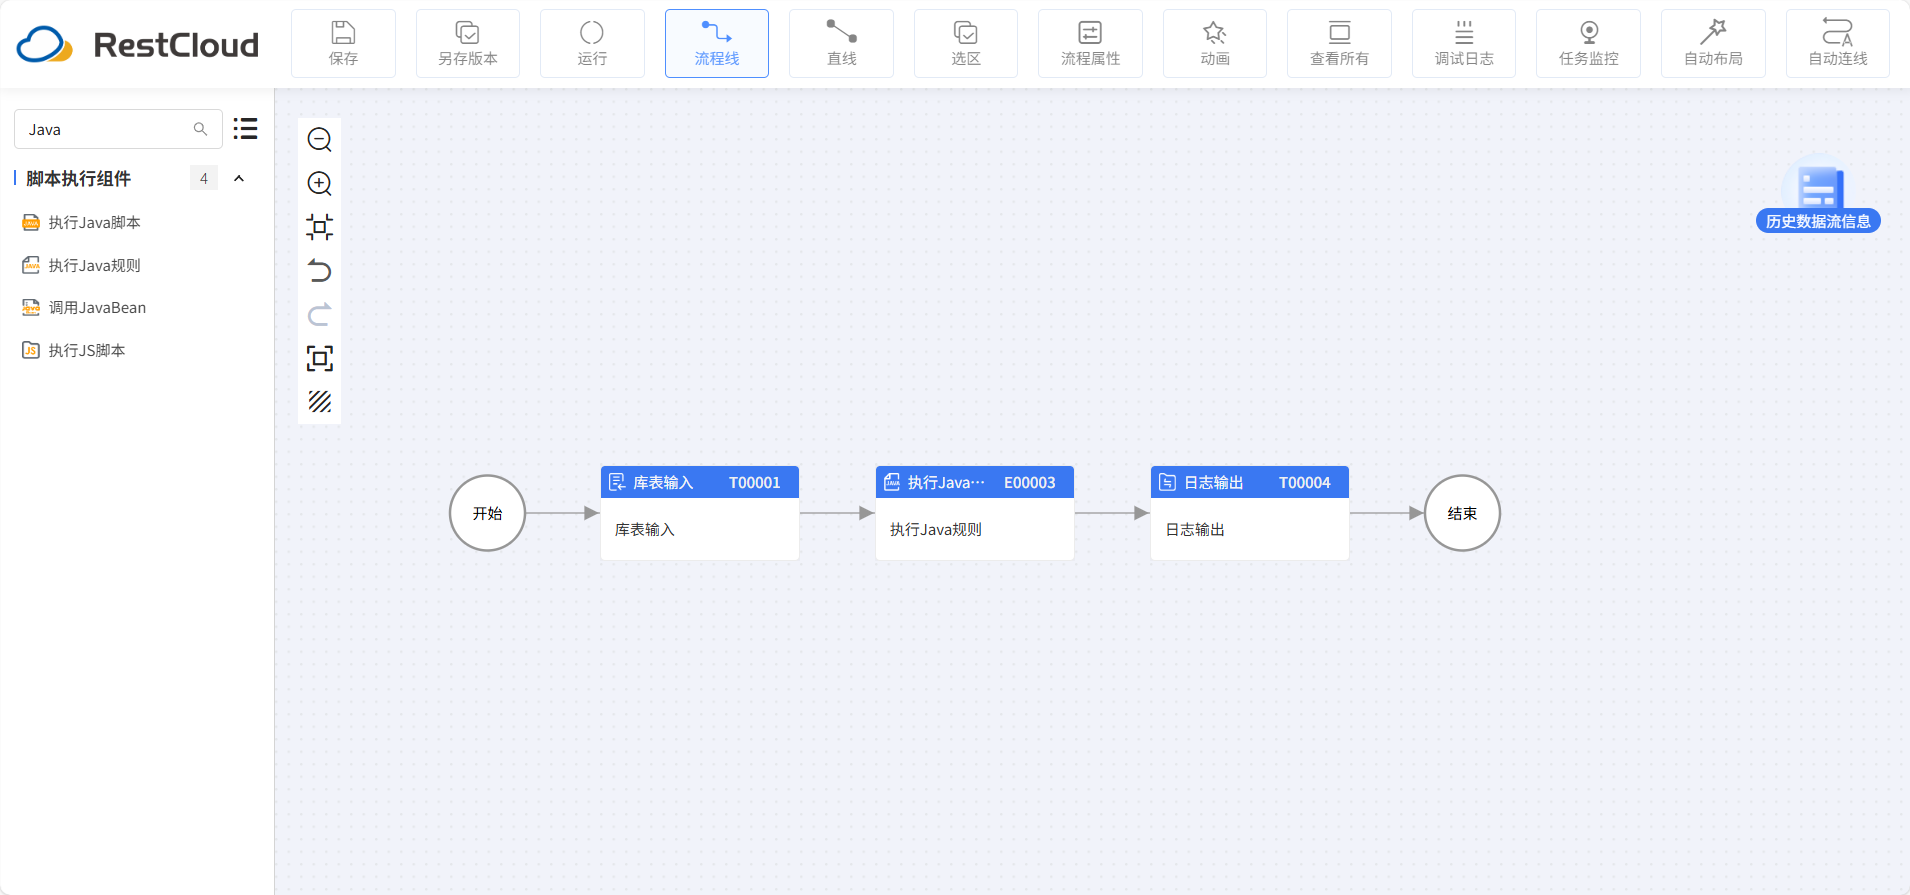The height and width of the screenshot is (895, 1910).
Task: Open 流程属性 flow properties
Action: tap(1090, 44)
